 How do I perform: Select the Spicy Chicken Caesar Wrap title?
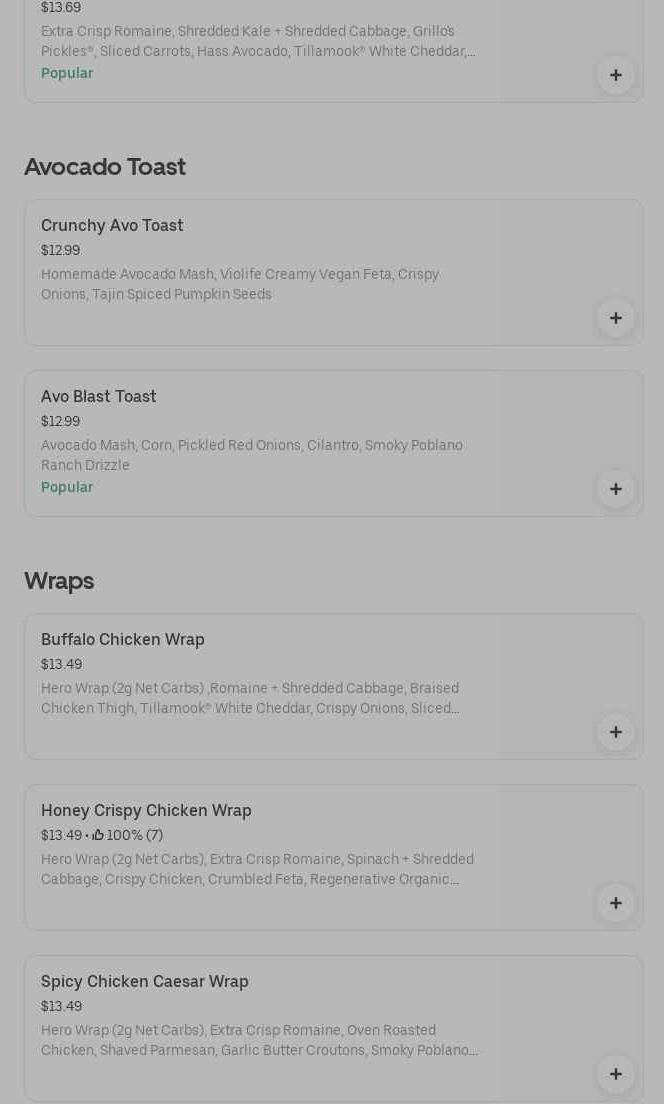144,981
